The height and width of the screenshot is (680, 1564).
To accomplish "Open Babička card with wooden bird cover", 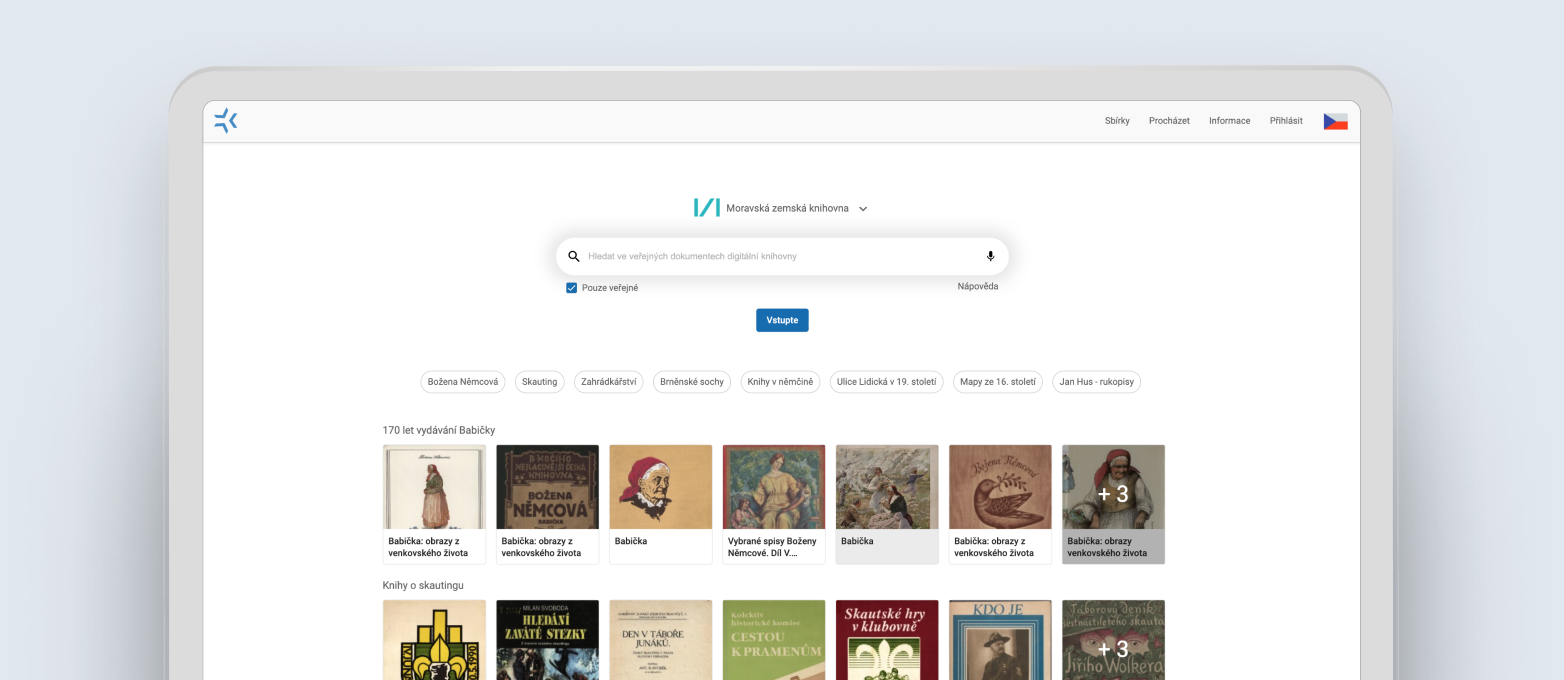I will [x=1000, y=504].
